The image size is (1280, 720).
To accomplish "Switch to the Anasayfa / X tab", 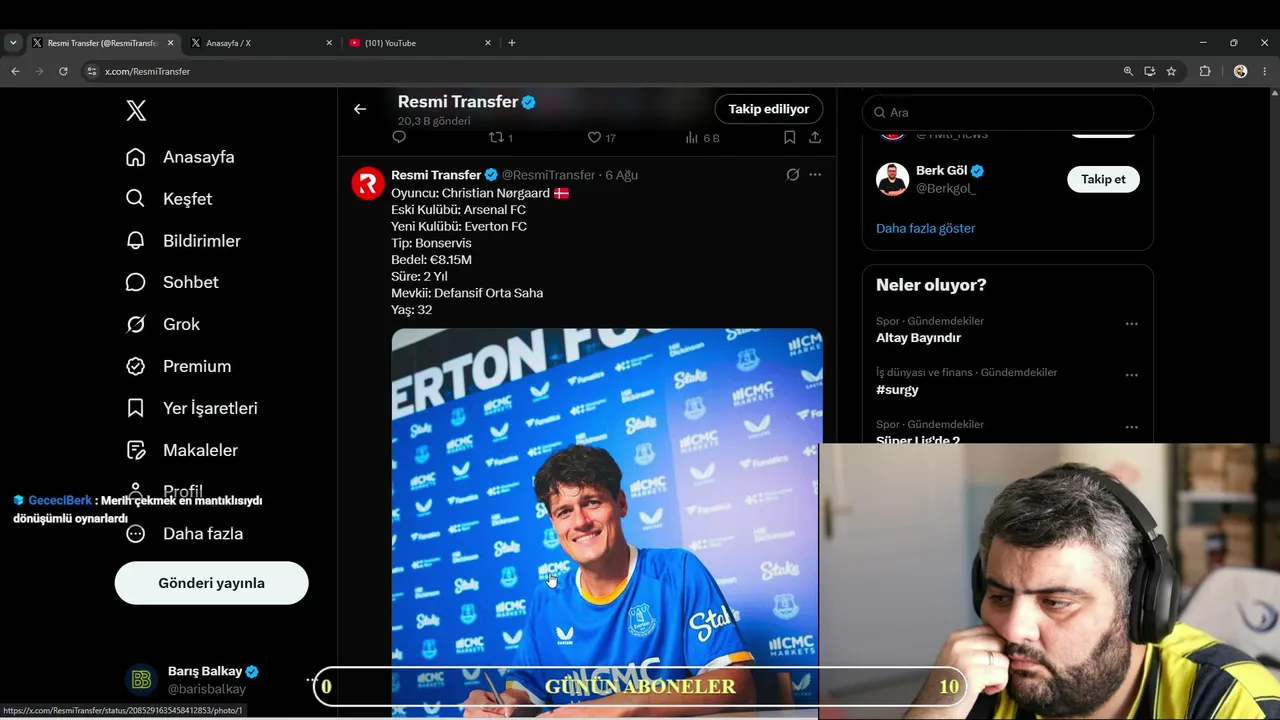I will click(x=260, y=43).
